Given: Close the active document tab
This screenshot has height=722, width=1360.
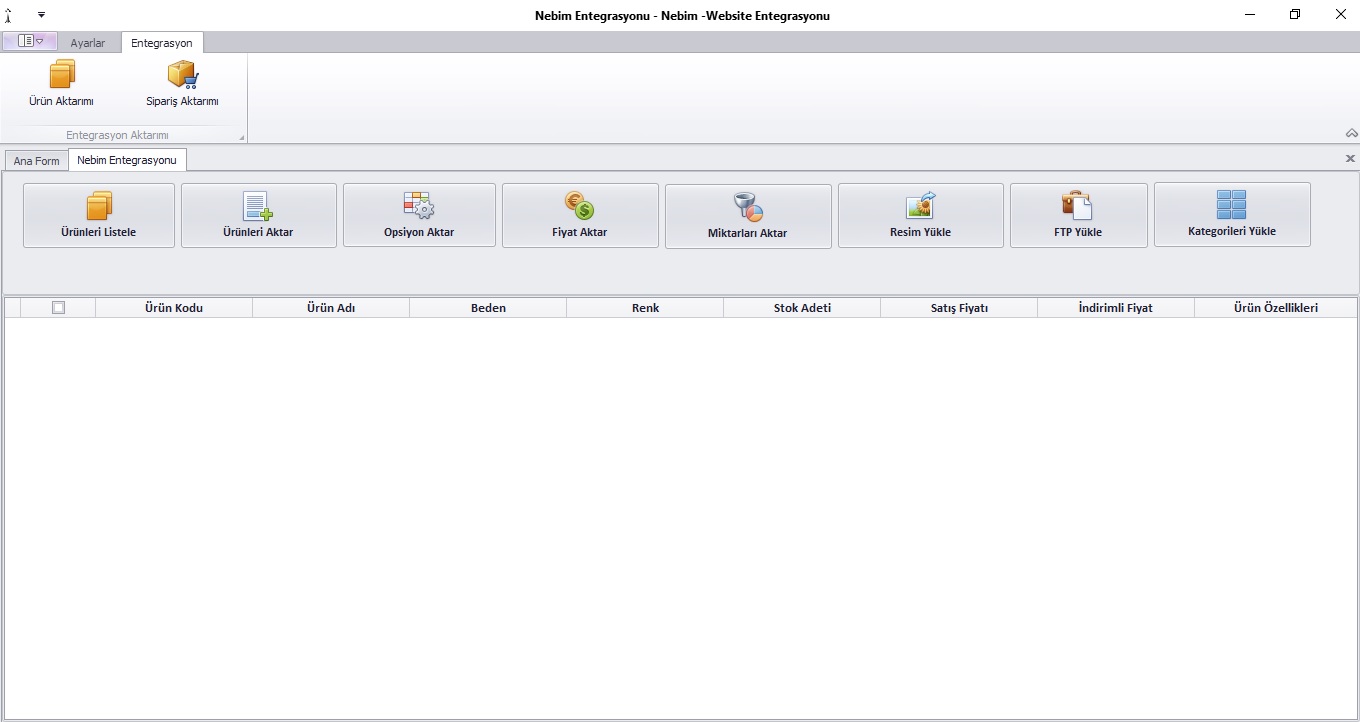Looking at the screenshot, I should point(1350,159).
